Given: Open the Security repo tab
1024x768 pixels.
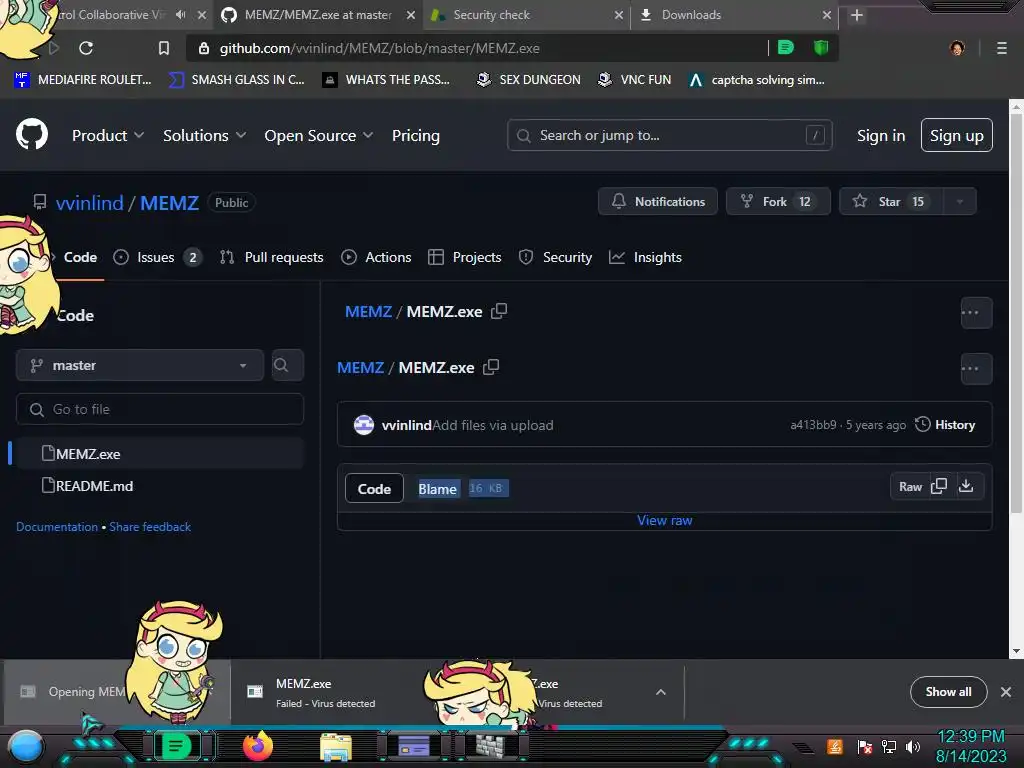Looking at the screenshot, I should [x=555, y=257].
